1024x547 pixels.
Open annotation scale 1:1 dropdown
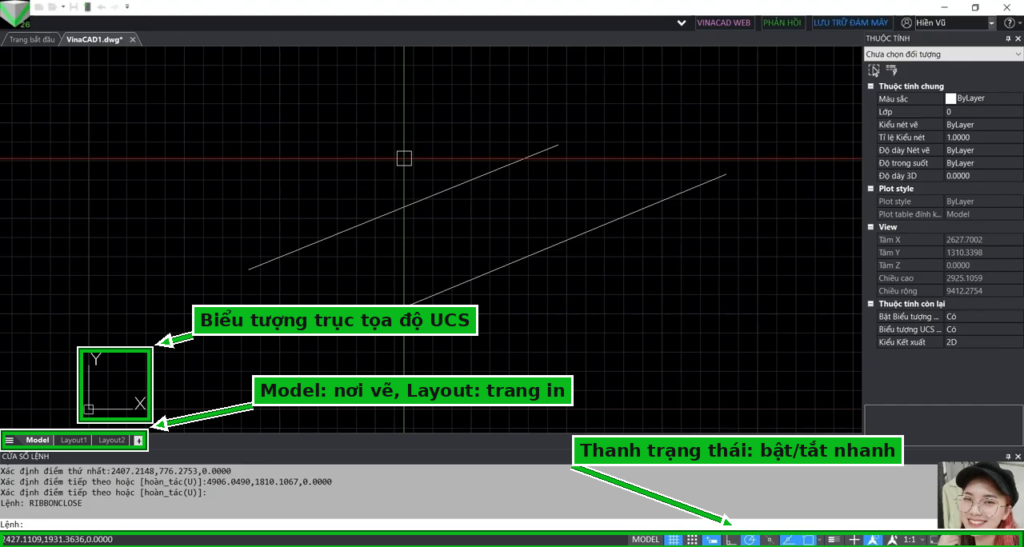[x=915, y=540]
